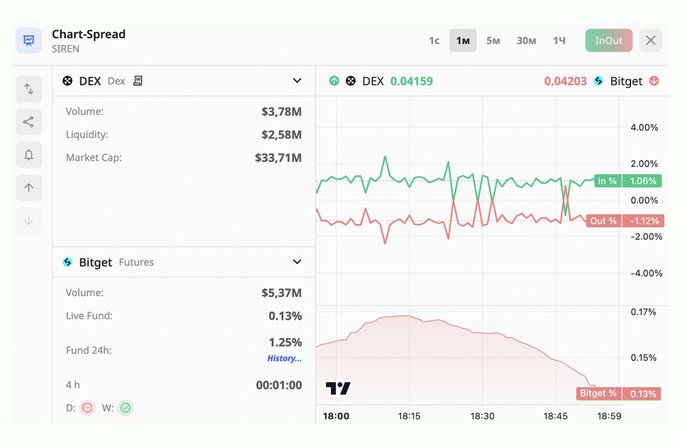Switch to the 1Ч timeframe
Screen dimensions: 680x446
pyautogui.click(x=559, y=40)
